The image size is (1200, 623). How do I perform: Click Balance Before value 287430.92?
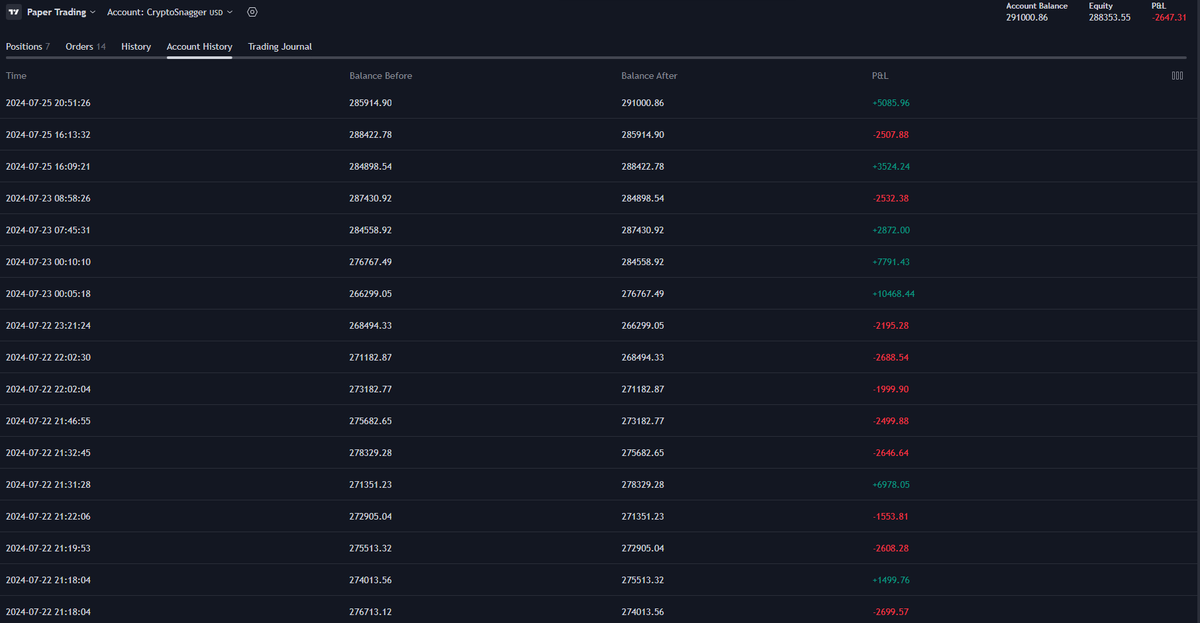click(370, 198)
